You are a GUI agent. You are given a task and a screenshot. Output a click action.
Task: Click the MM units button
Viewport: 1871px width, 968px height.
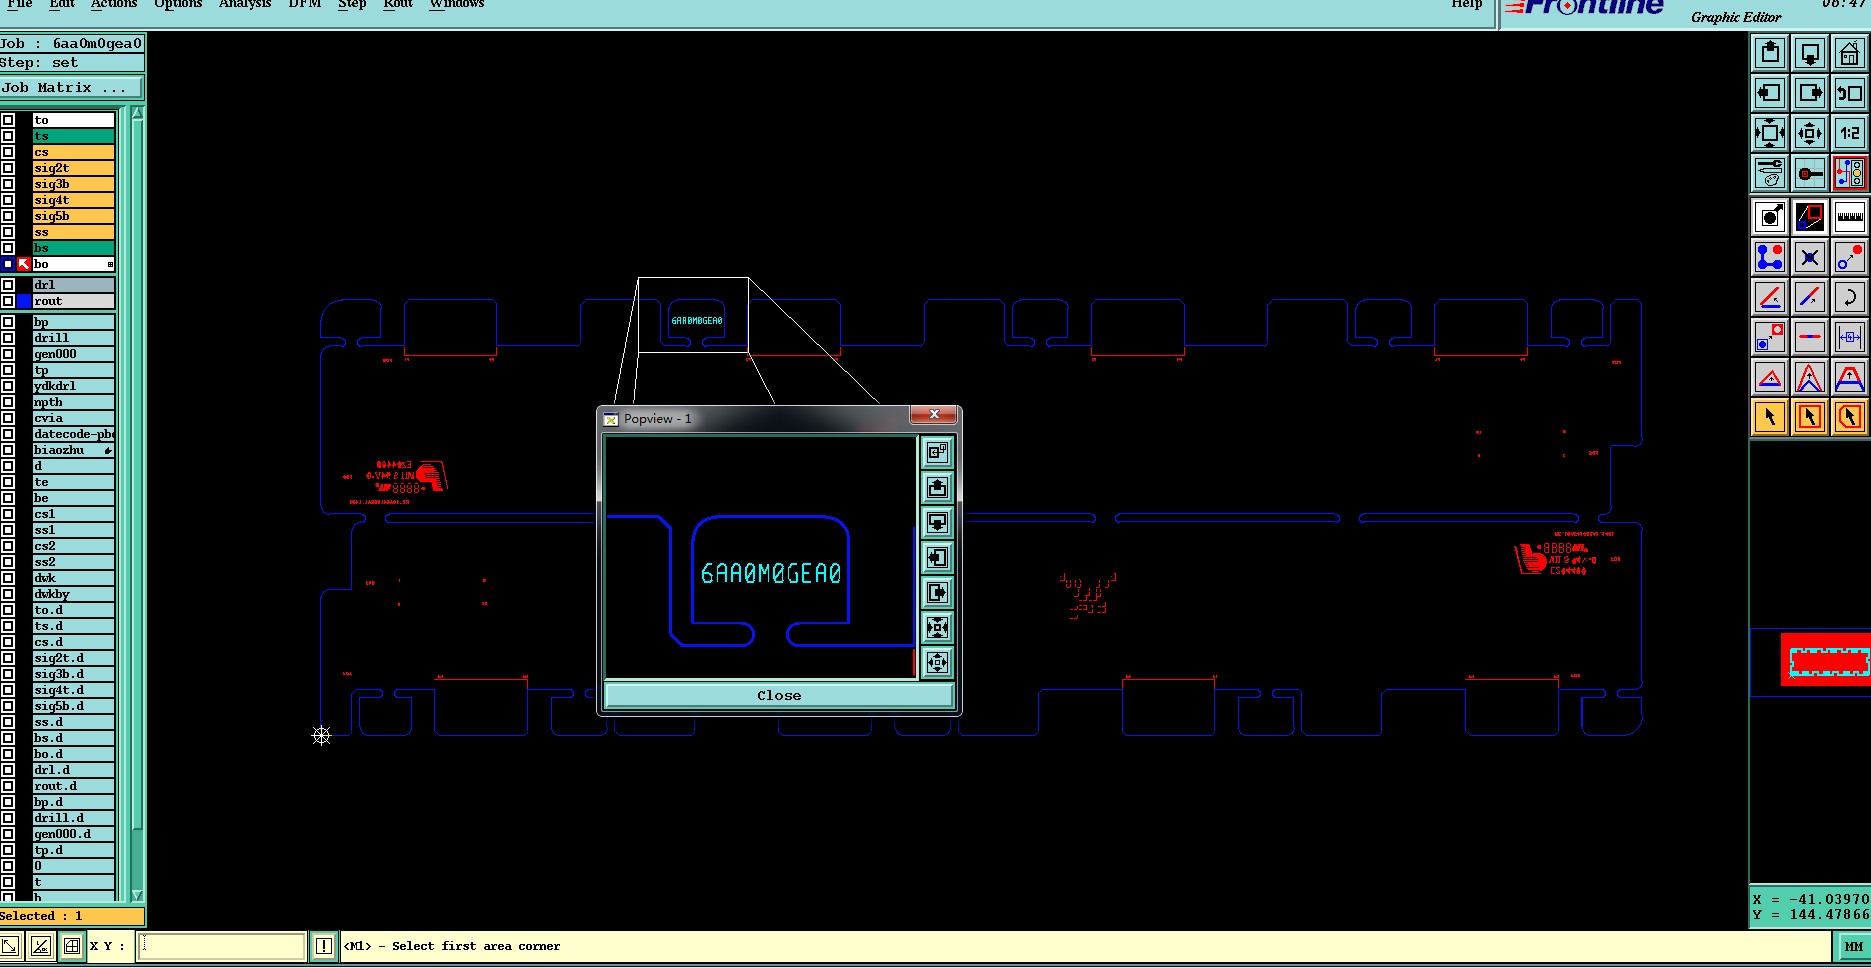(1853, 946)
